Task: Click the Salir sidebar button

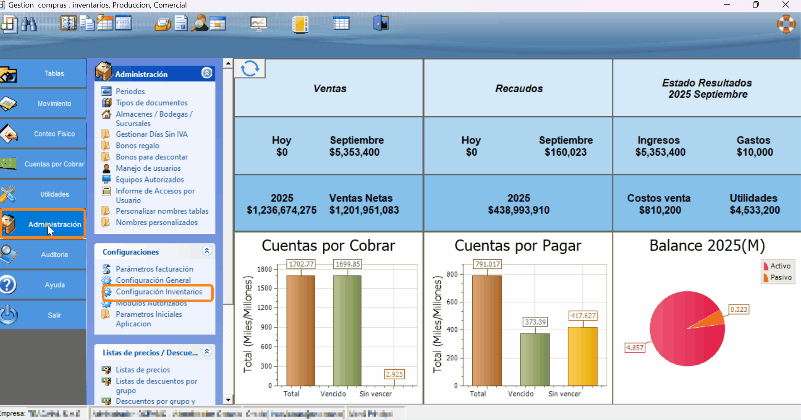Action: pyautogui.click(x=43, y=314)
